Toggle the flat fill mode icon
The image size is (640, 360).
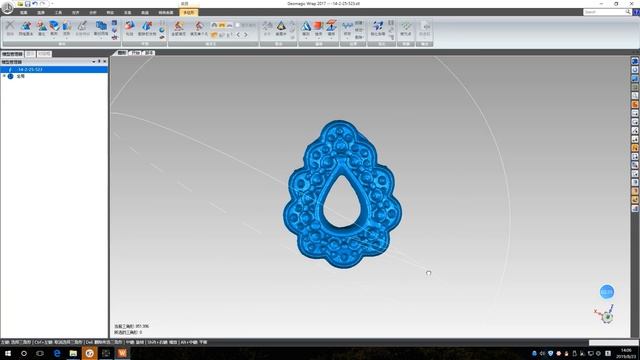tap(230, 25)
